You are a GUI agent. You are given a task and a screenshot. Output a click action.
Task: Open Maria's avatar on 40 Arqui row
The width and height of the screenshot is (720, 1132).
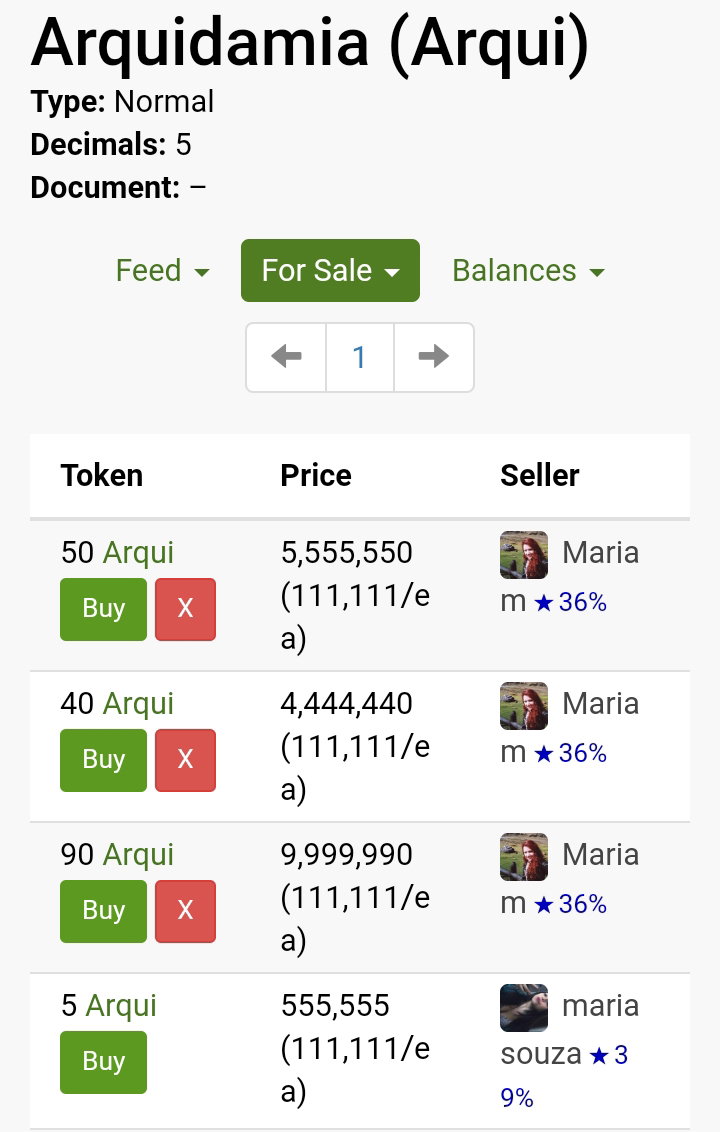click(524, 705)
